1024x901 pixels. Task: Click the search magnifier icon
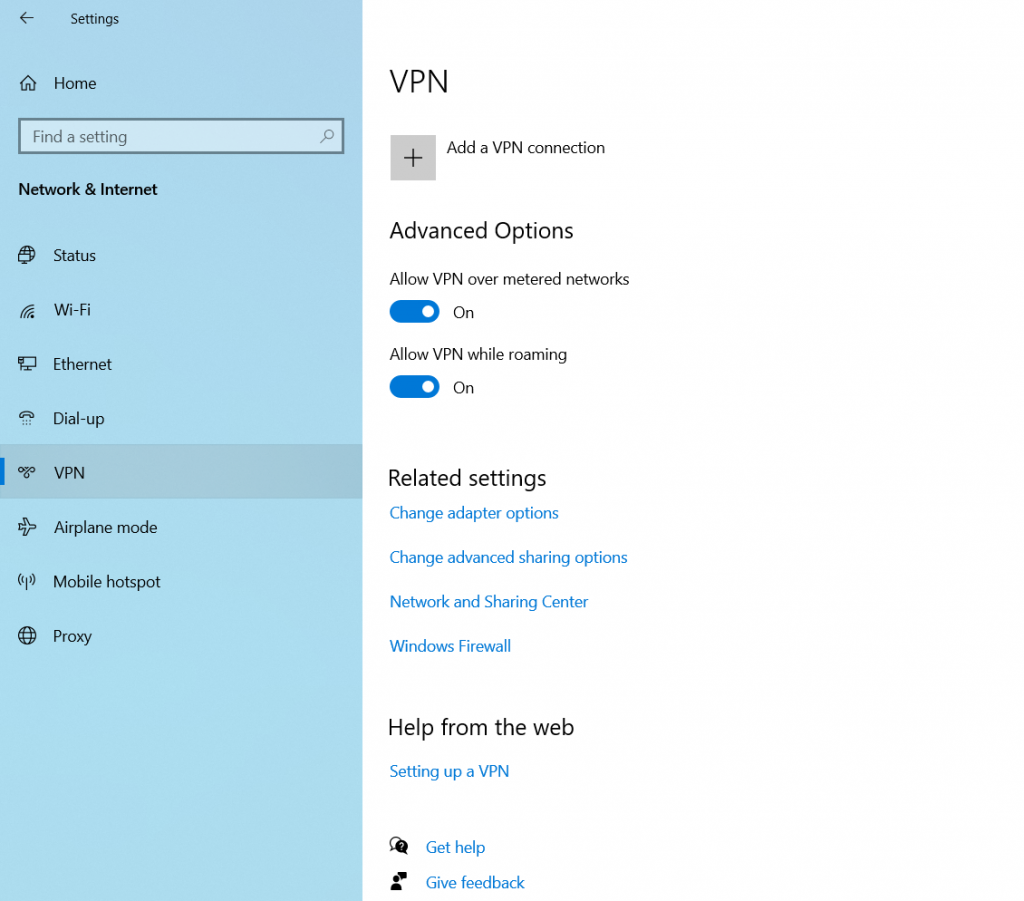tap(327, 137)
